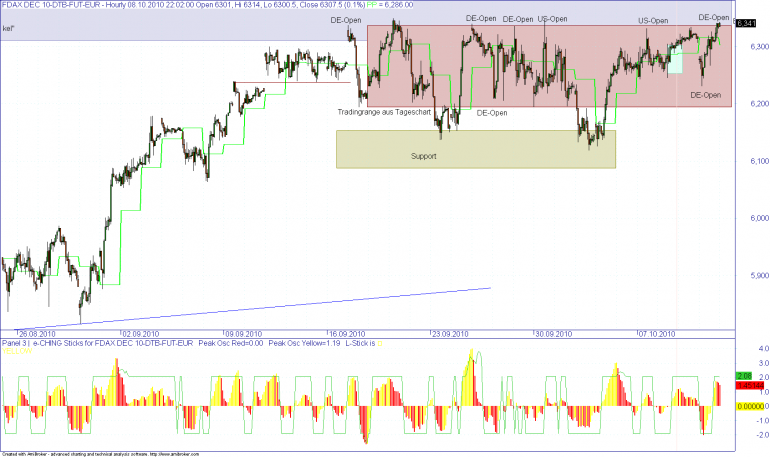This screenshot has height=457, width=770.
Task: Click the 5,900 price axis label
Action: point(759,276)
